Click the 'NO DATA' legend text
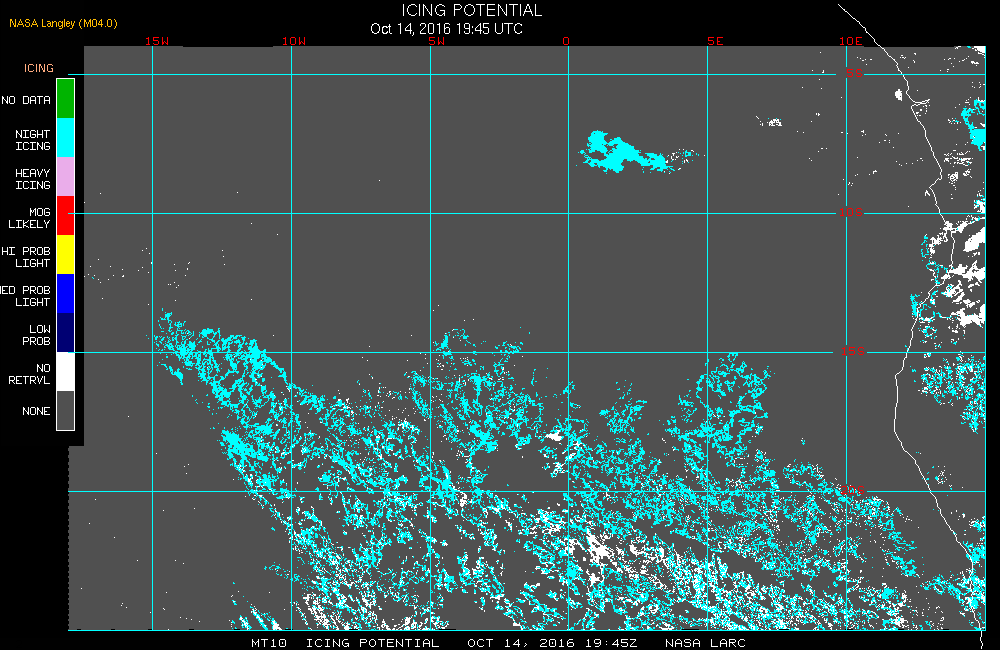Image resolution: width=1000 pixels, height=650 pixels. point(26,100)
